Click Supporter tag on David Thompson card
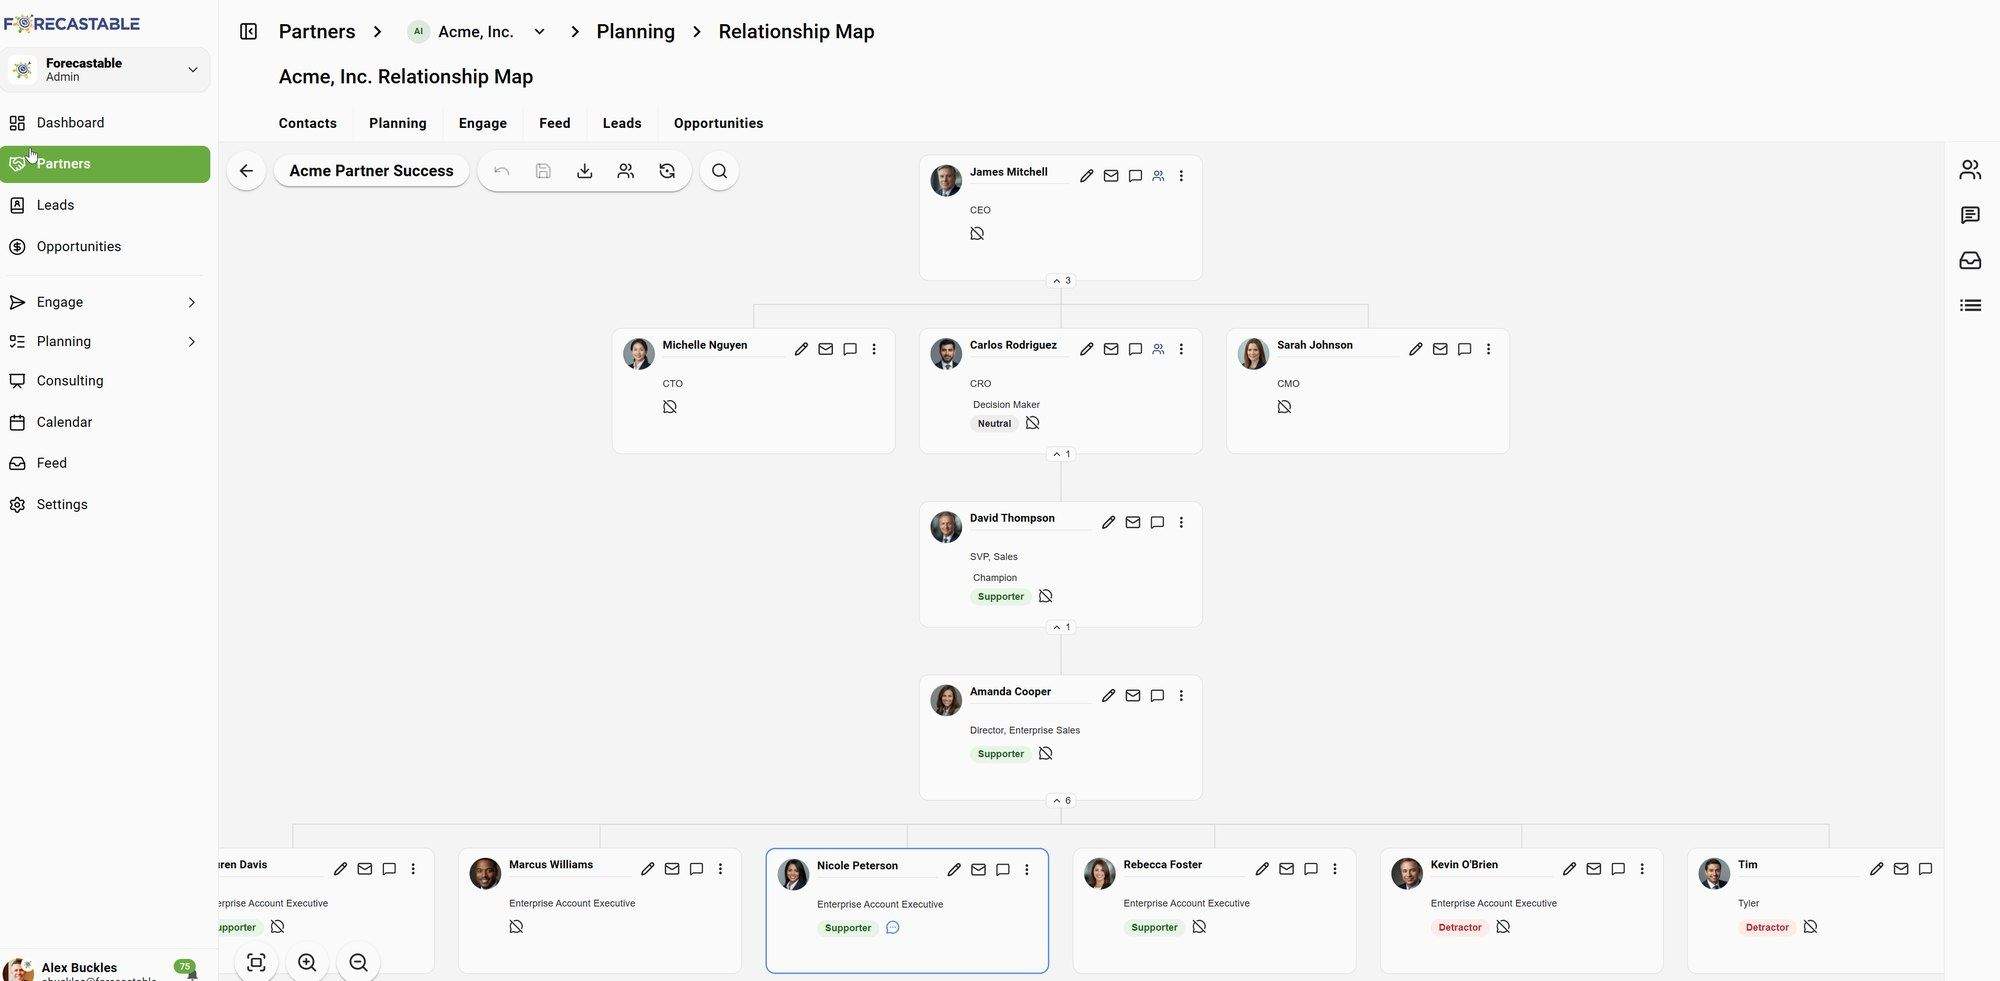2000x981 pixels. (1001, 597)
